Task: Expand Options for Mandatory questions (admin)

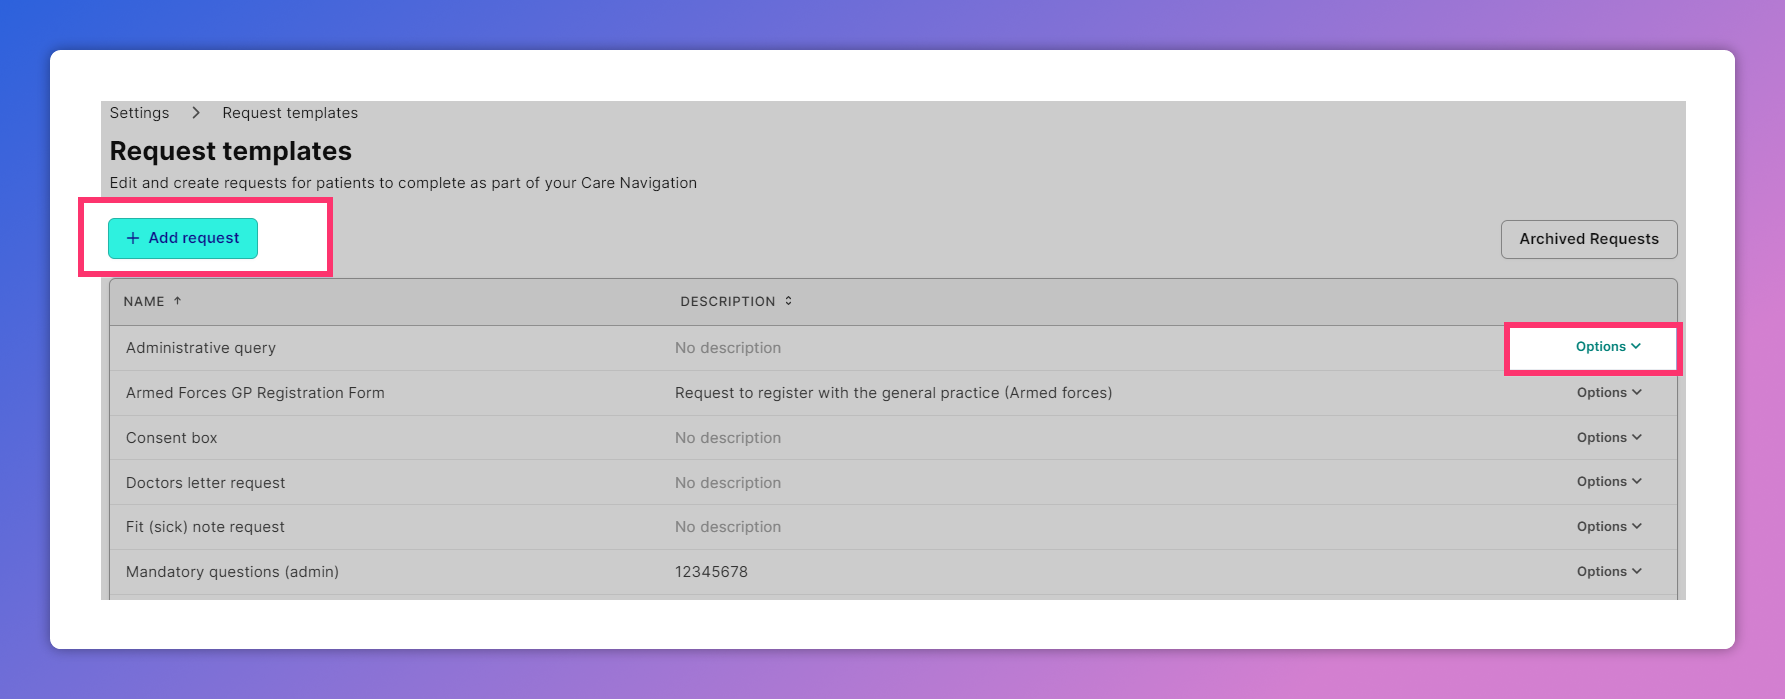Action: coord(1608,572)
